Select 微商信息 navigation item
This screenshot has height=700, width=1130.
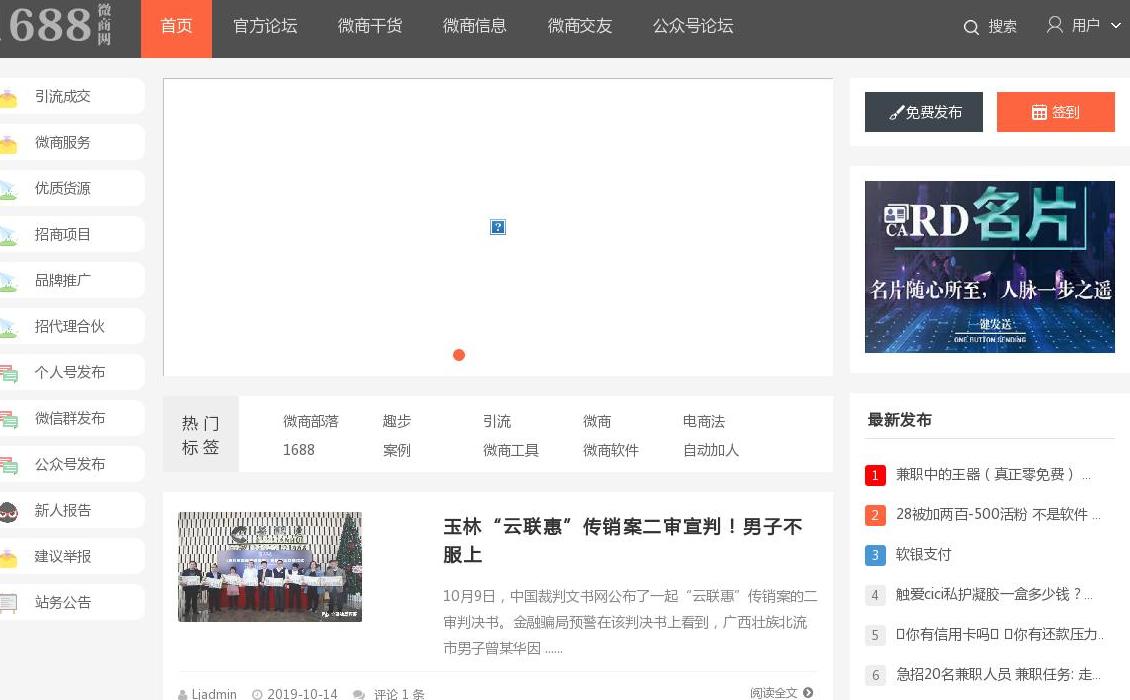pyautogui.click(x=475, y=26)
